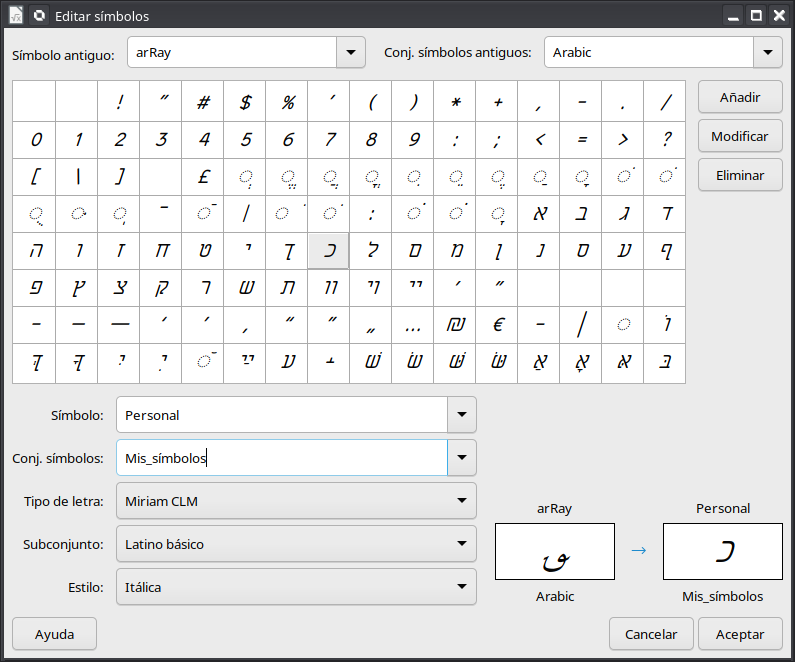This screenshot has width=795, height=662.
Task: Focus the Conj. símbolos field Mis_símbolos
Action: point(282,458)
